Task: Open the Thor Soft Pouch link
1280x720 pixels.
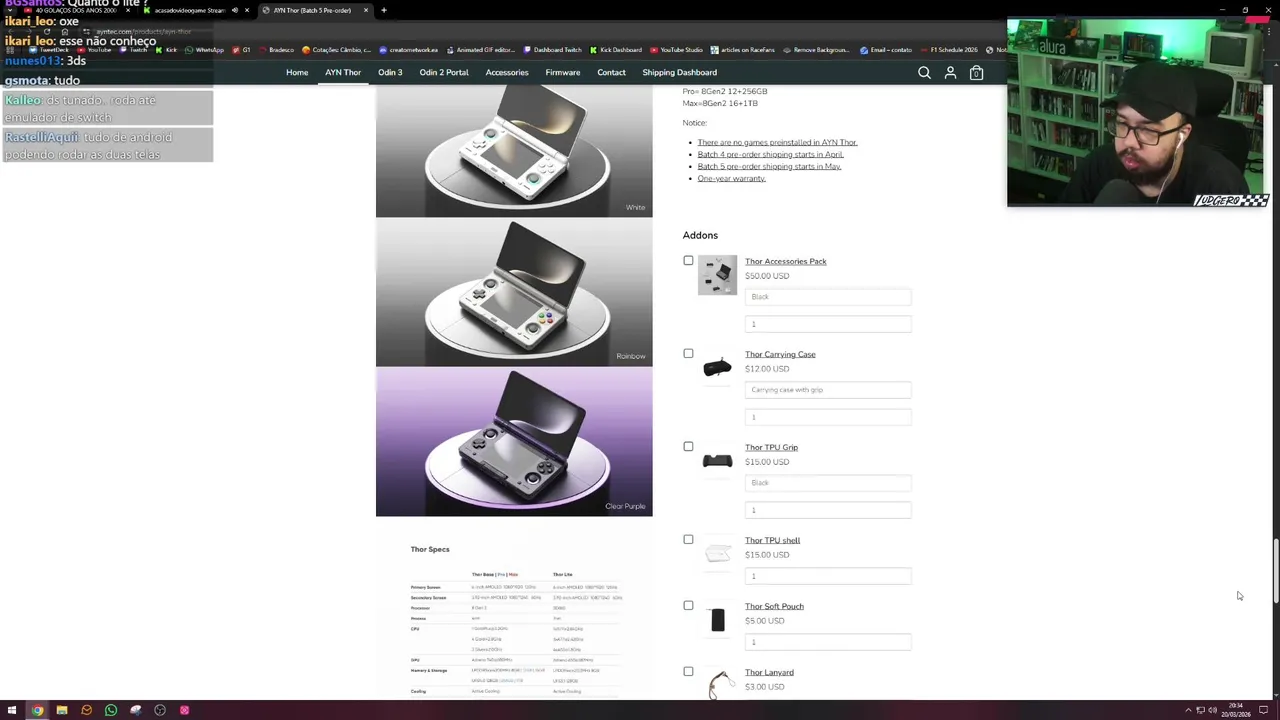Action: (x=774, y=606)
